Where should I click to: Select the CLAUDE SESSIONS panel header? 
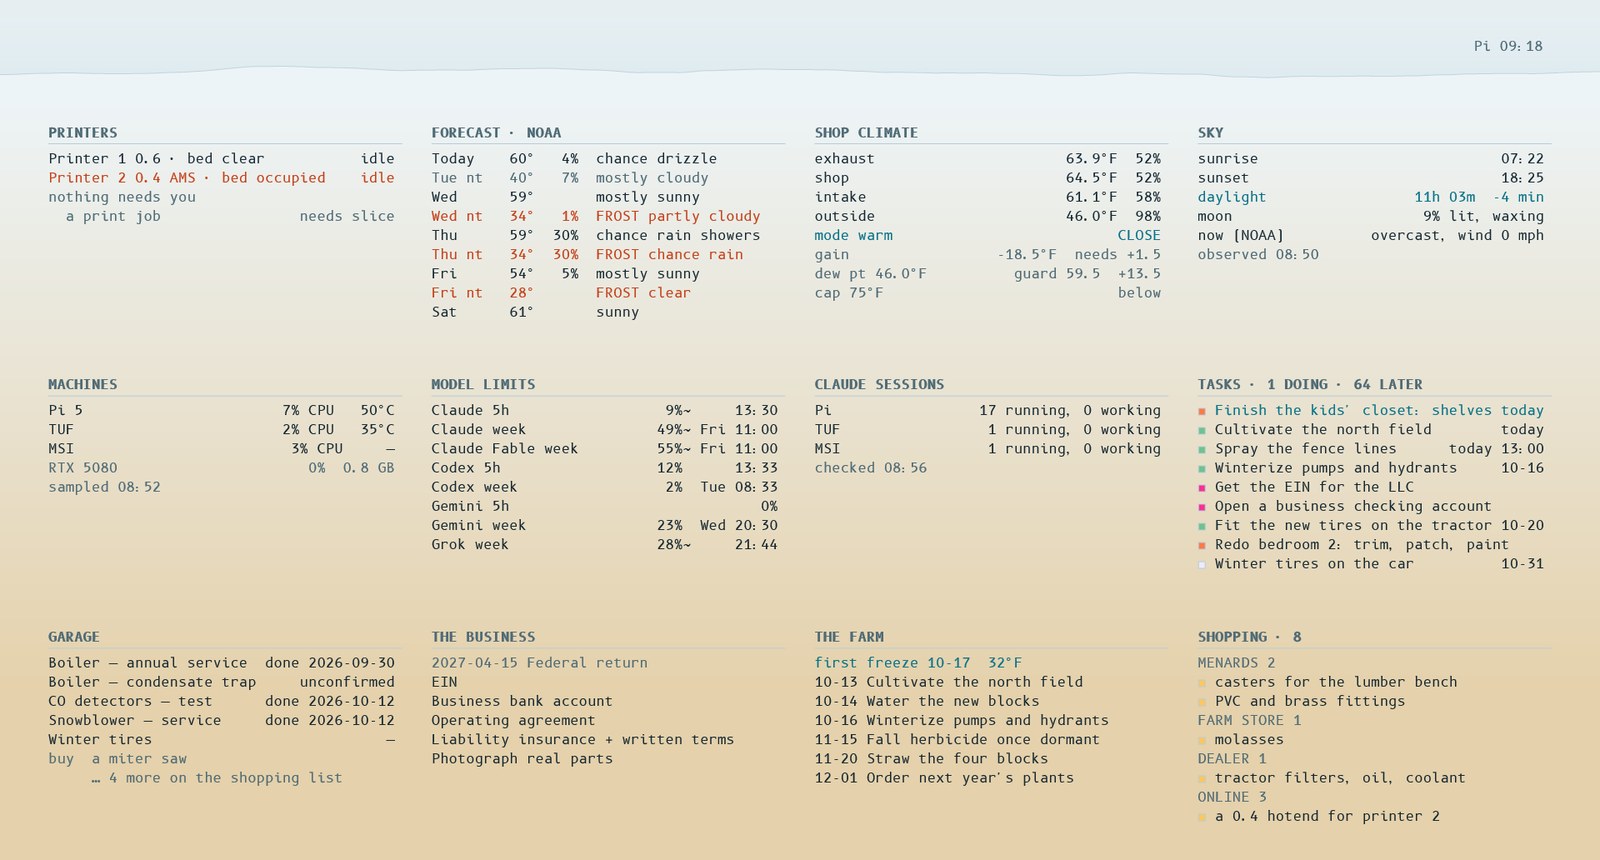[879, 385]
